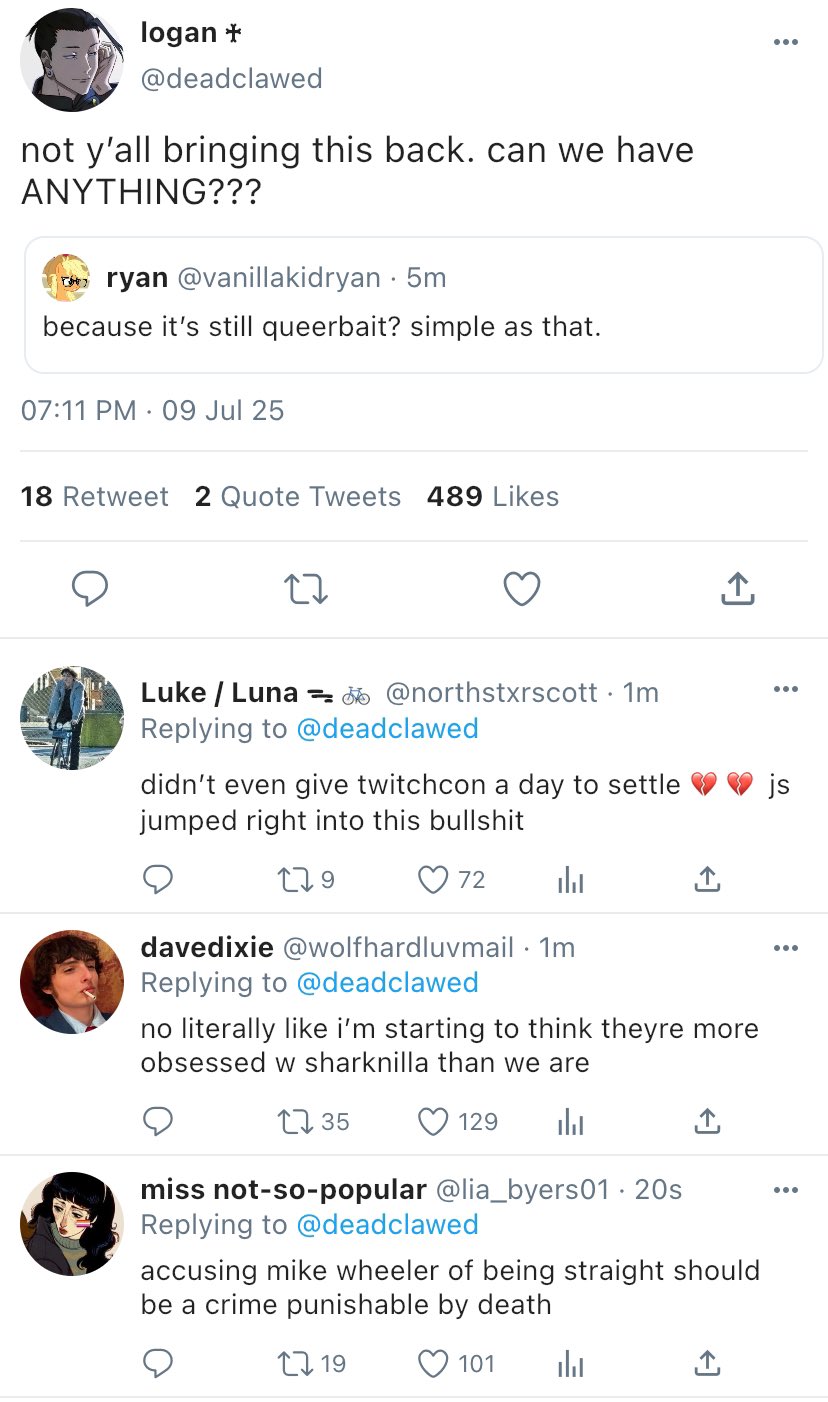Like the main tweet by deadclawed
This screenshot has width=828, height=1402.
point(521,589)
